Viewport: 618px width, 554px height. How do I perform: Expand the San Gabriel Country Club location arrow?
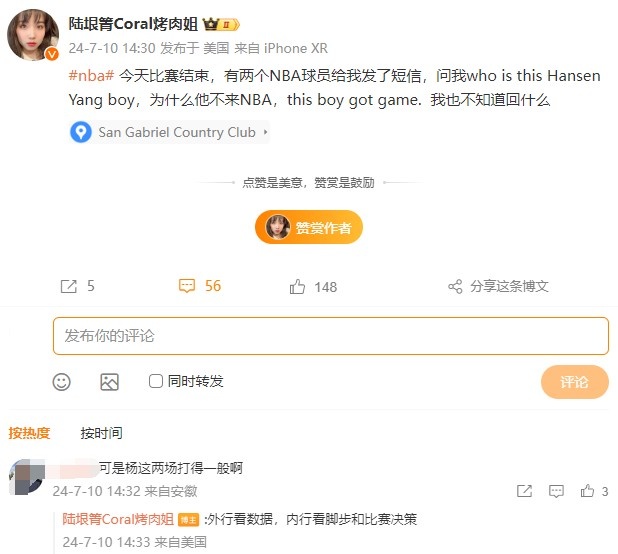click(x=266, y=132)
